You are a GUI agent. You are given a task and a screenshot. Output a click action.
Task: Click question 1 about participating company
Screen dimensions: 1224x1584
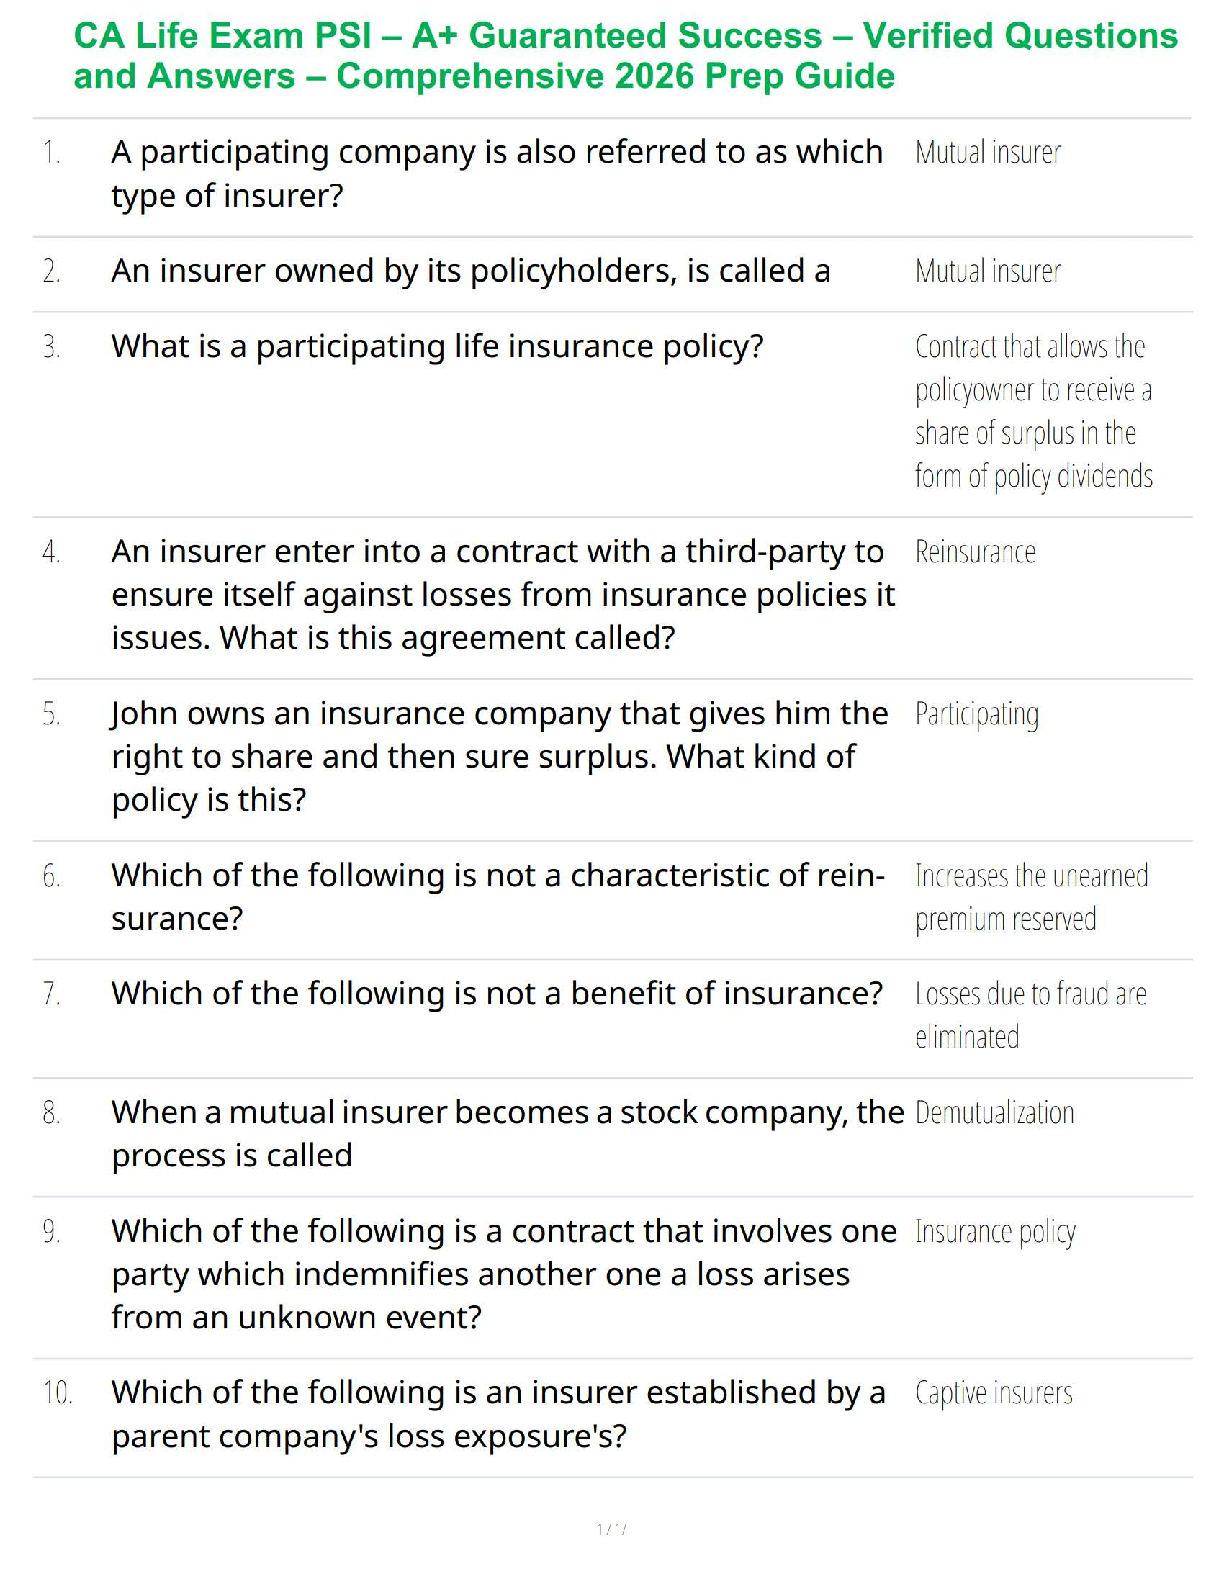click(497, 173)
